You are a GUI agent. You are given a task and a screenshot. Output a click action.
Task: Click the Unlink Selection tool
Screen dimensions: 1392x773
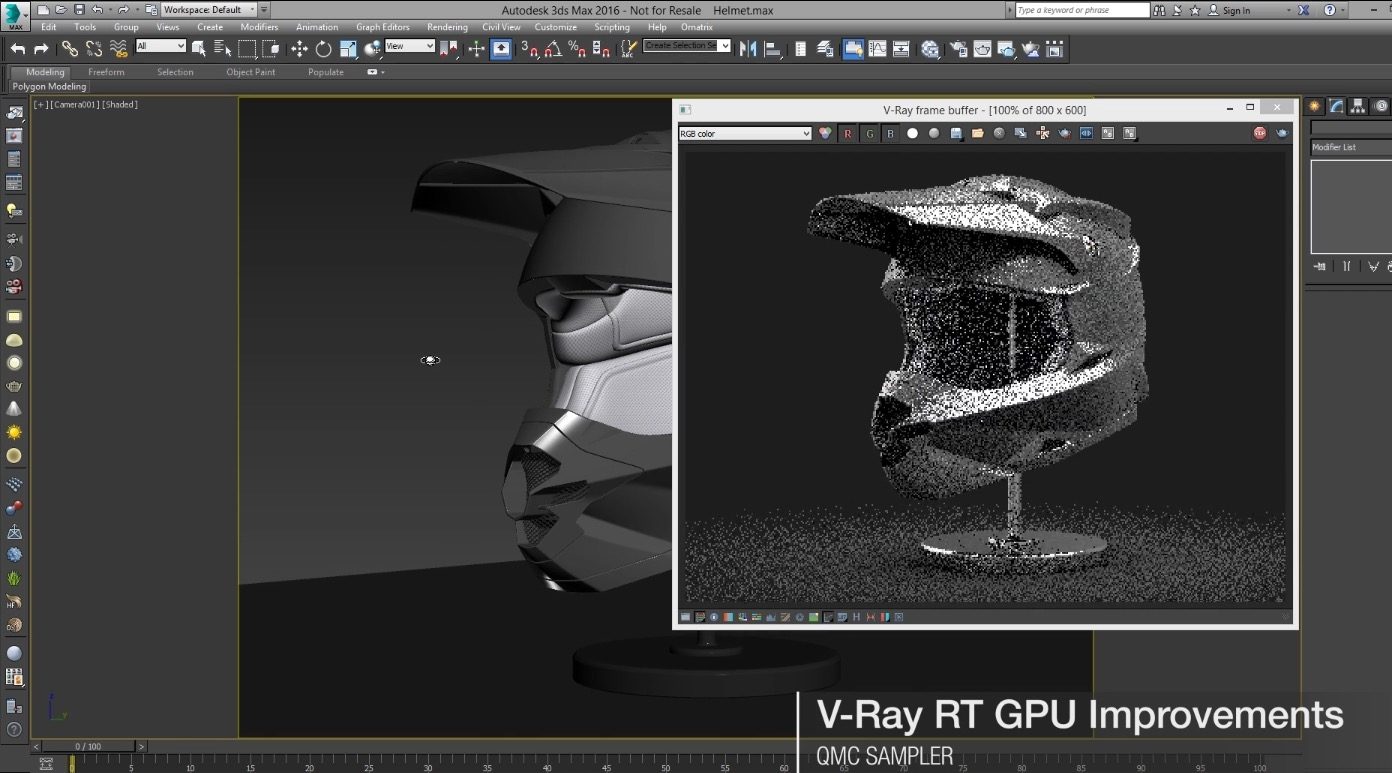pyautogui.click(x=94, y=49)
